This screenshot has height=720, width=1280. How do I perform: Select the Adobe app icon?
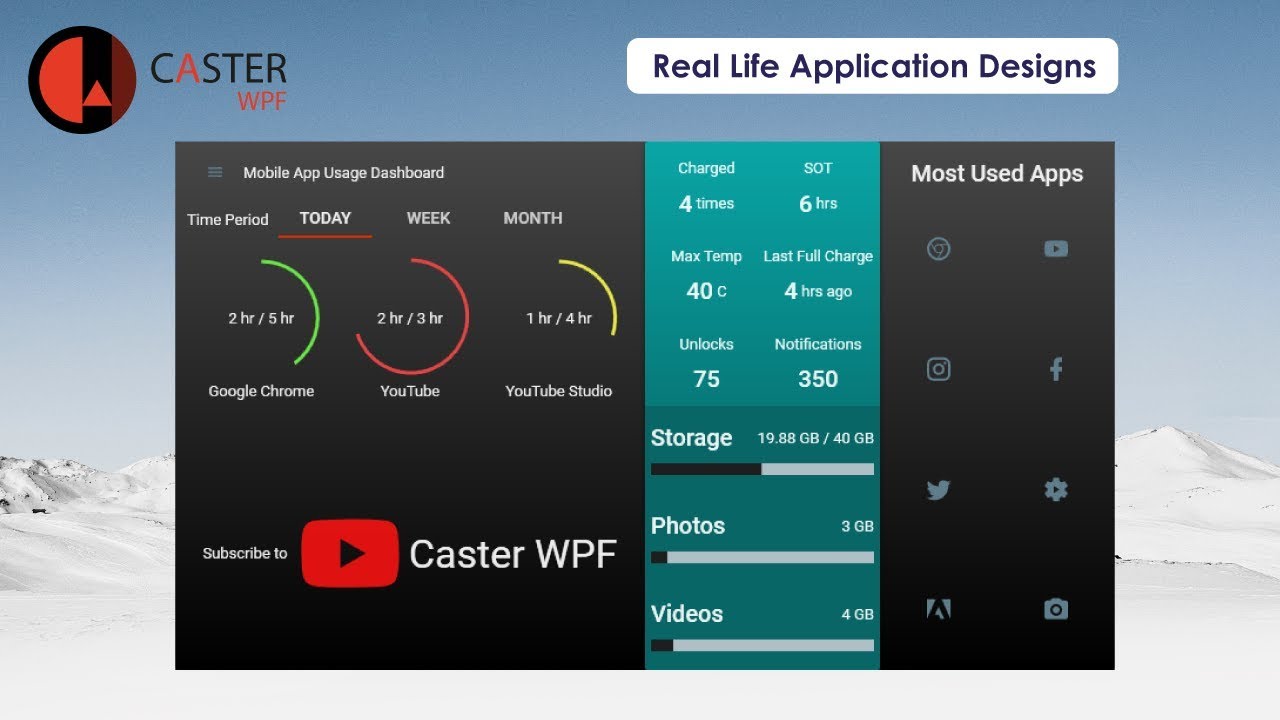pos(938,609)
